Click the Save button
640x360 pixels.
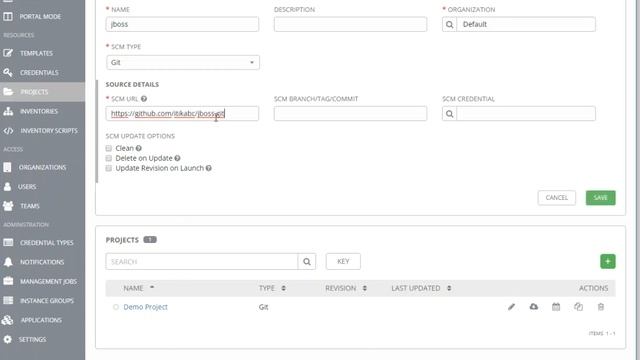coord(600,198)
